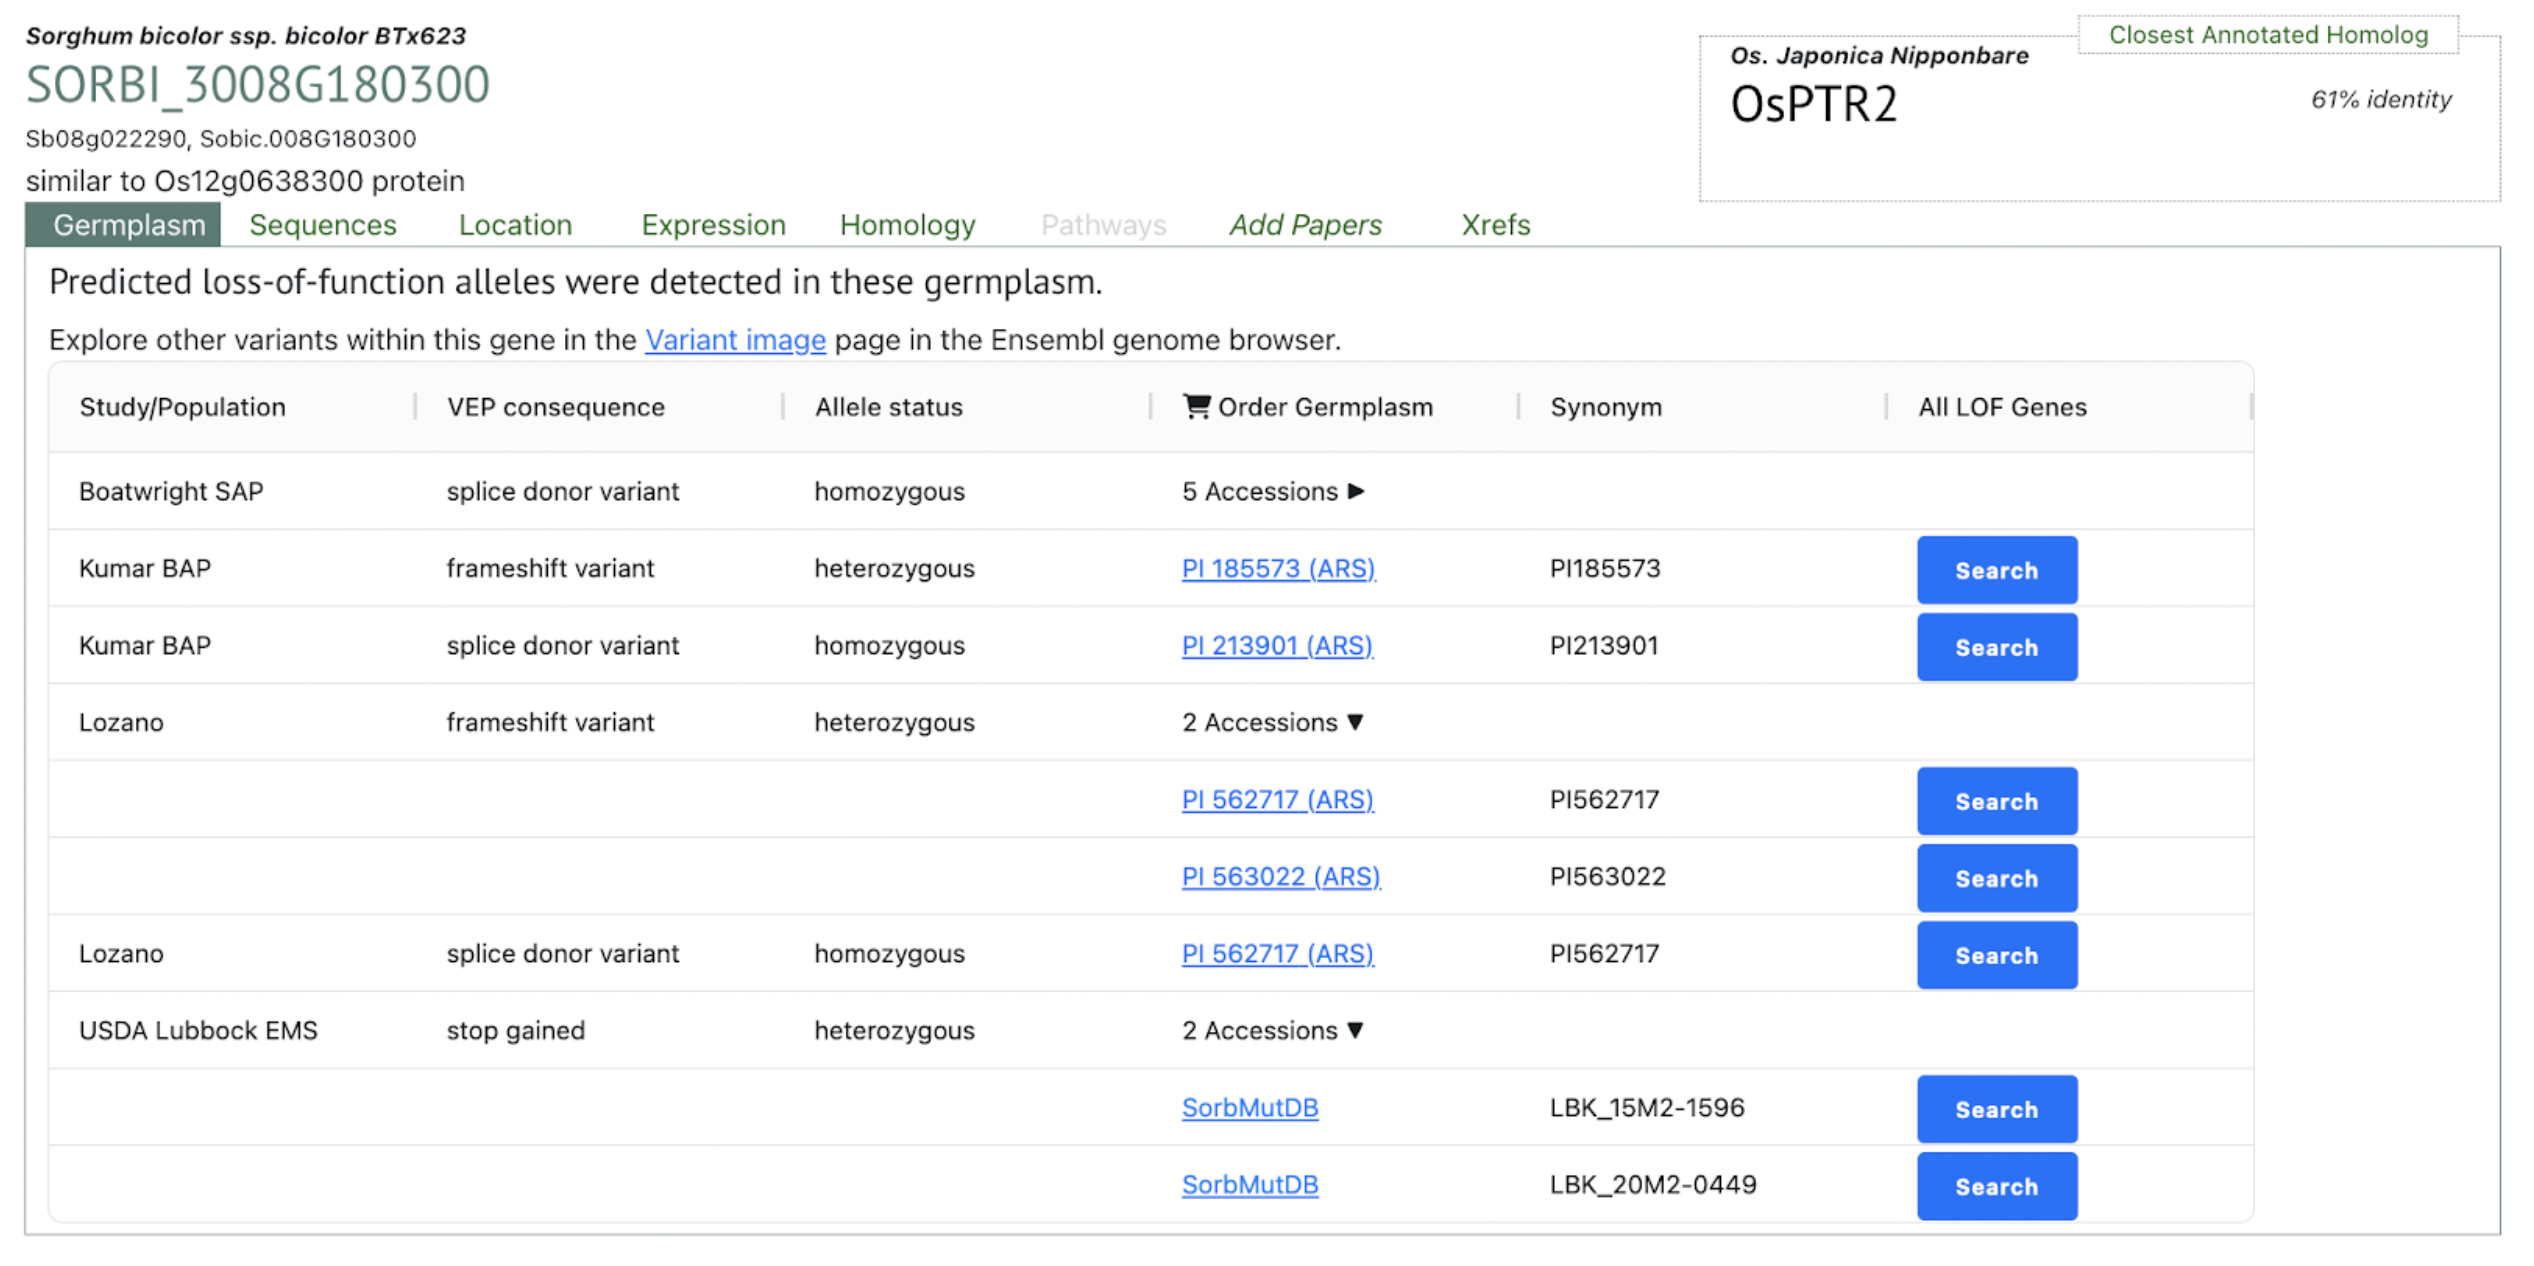Open the Add Papers tab
This screenshot has width=2534, height=1266.
[x=1305, y=225]
